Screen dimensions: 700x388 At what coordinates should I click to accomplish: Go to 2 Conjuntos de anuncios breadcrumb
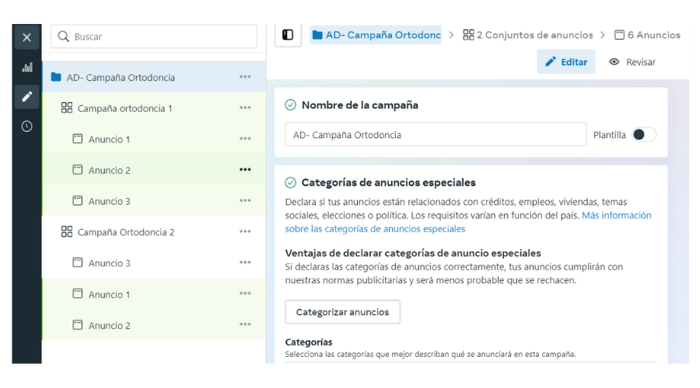pos(528,35)
